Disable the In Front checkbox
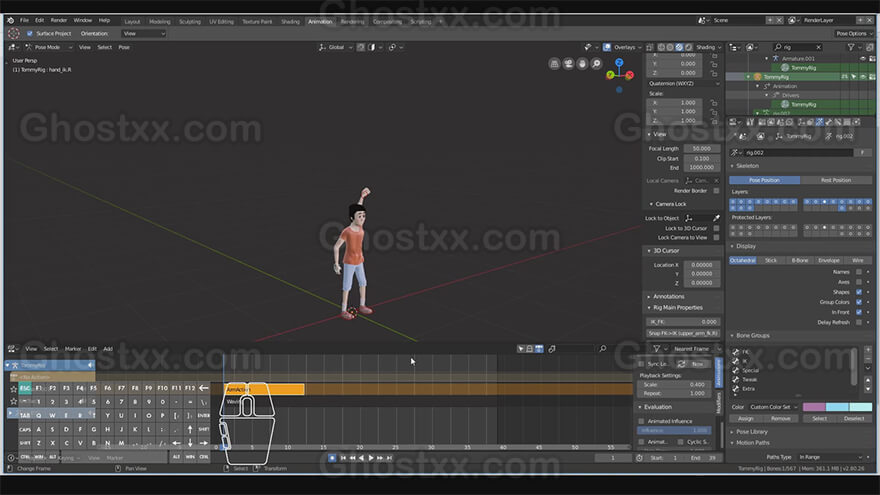The height and width of the screenshot is (495, 880). tap(859, 312)
